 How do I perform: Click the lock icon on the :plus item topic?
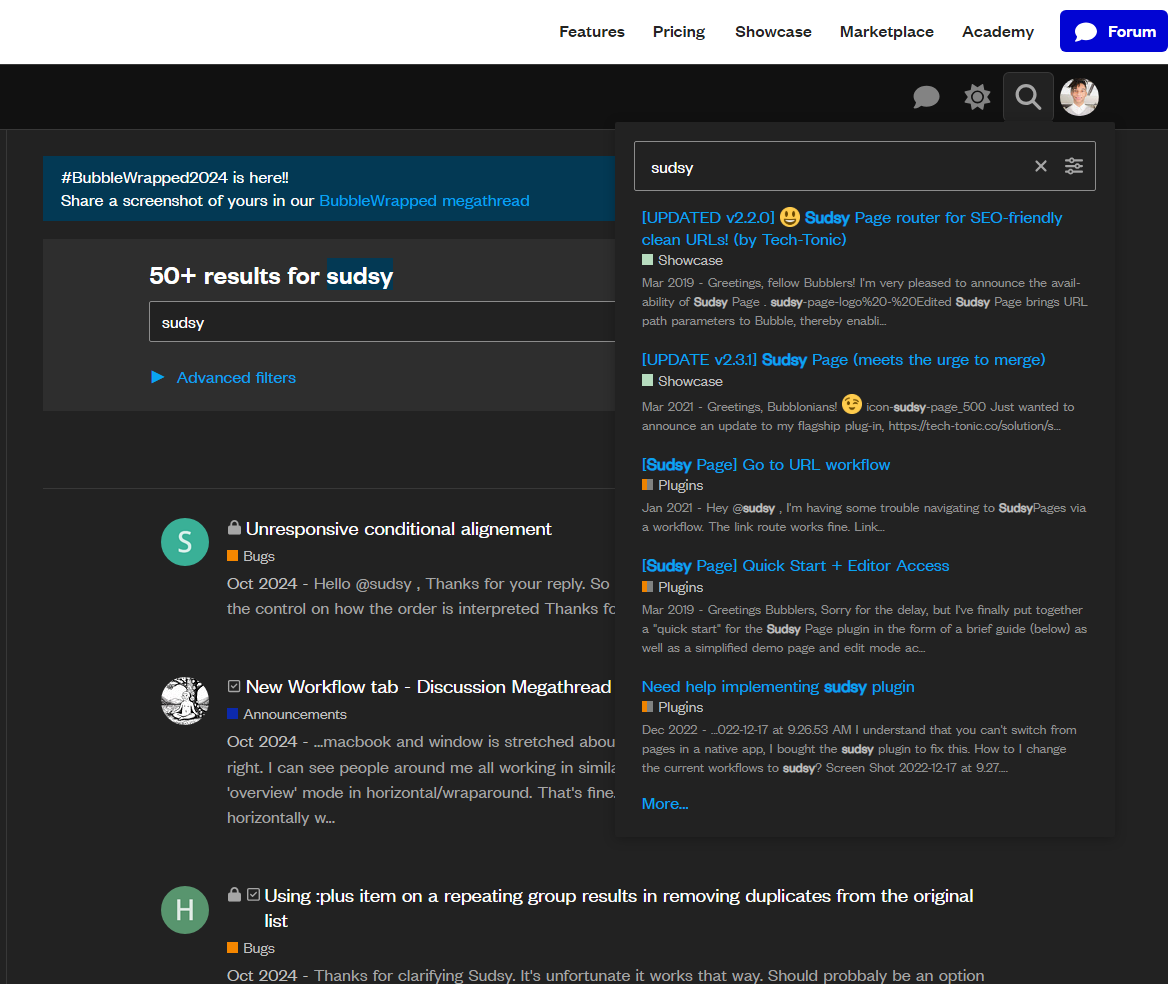point(234,894)
